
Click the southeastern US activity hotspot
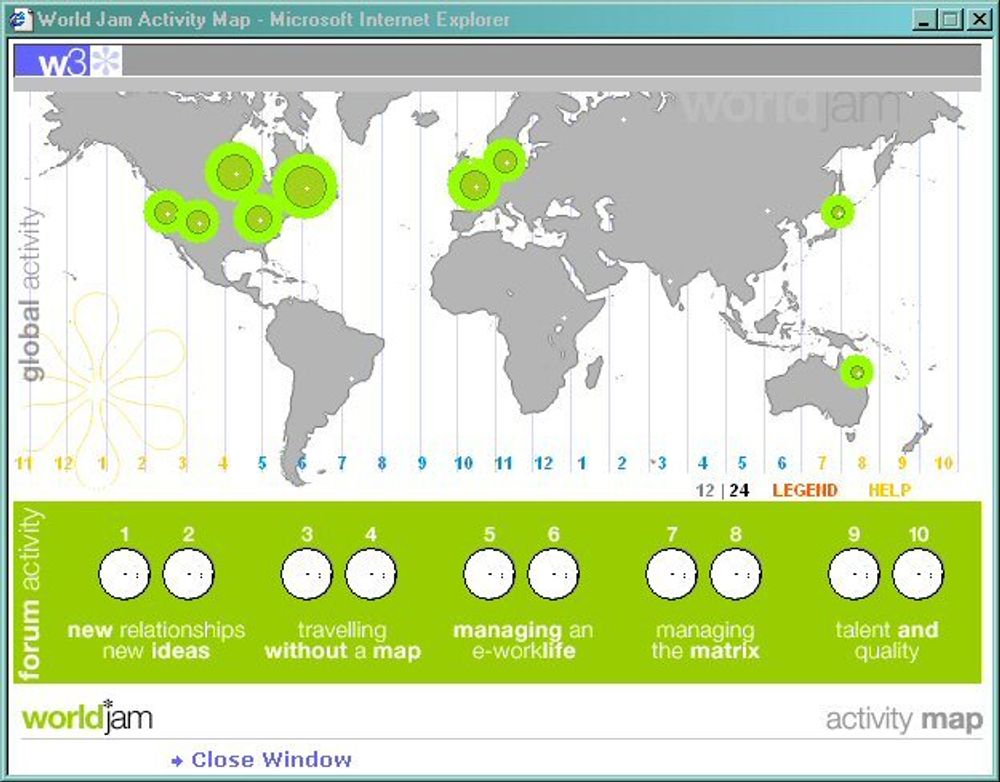(259, 219)
